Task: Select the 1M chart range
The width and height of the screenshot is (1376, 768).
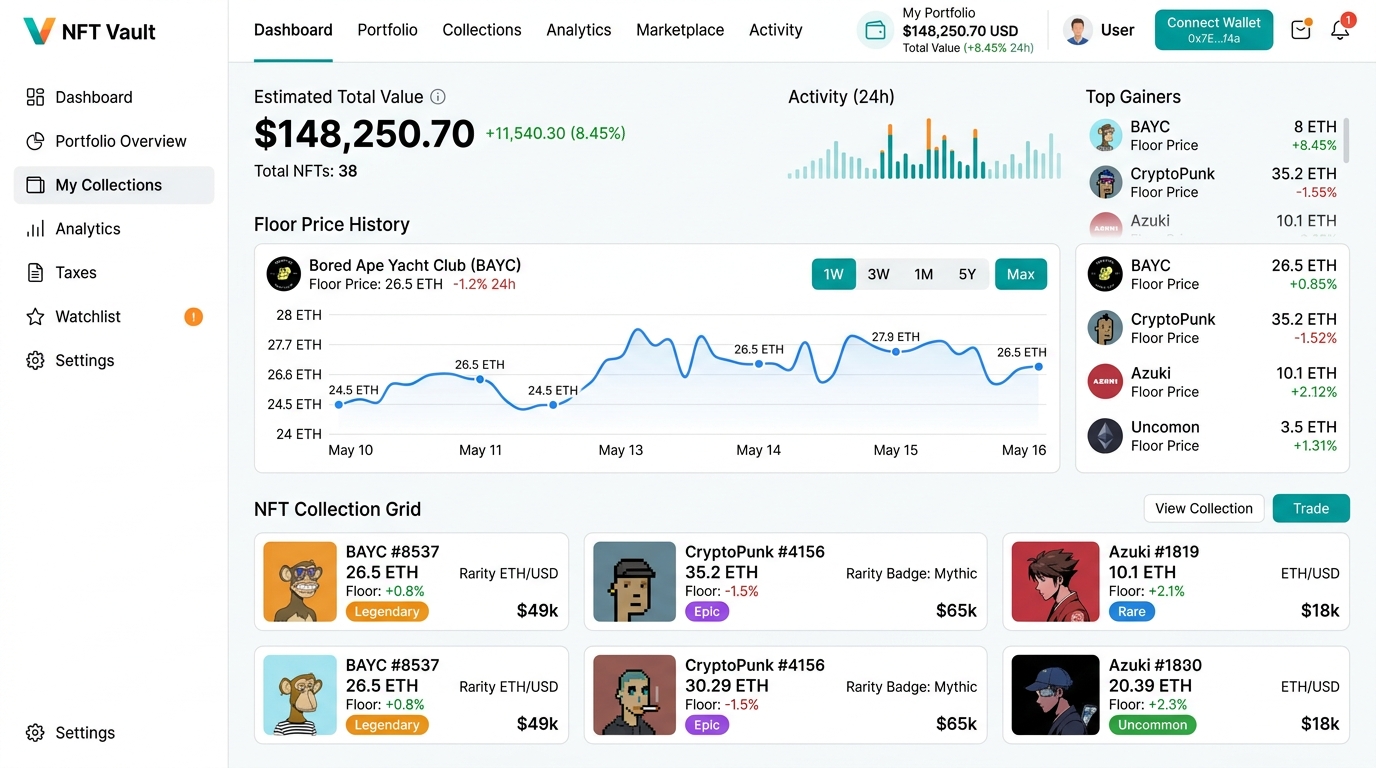Action: coord(923,274)
